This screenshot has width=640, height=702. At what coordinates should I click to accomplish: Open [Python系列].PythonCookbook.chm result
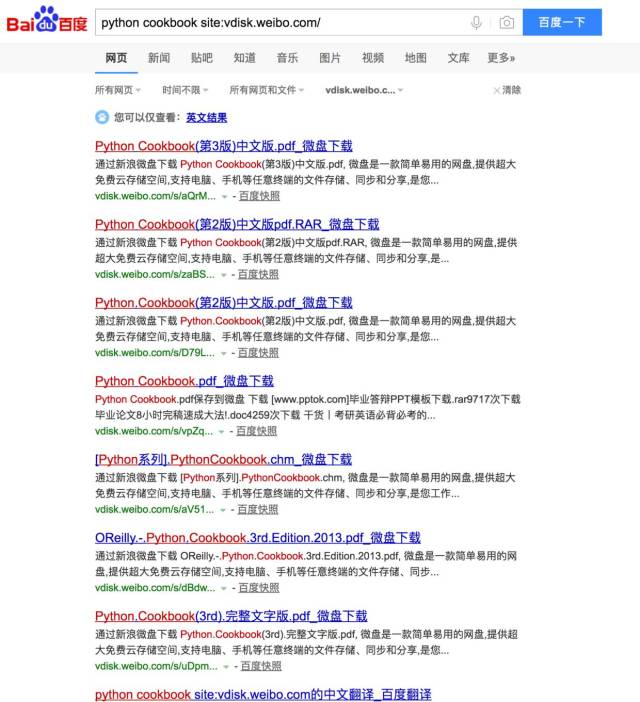tap(223, 459)
